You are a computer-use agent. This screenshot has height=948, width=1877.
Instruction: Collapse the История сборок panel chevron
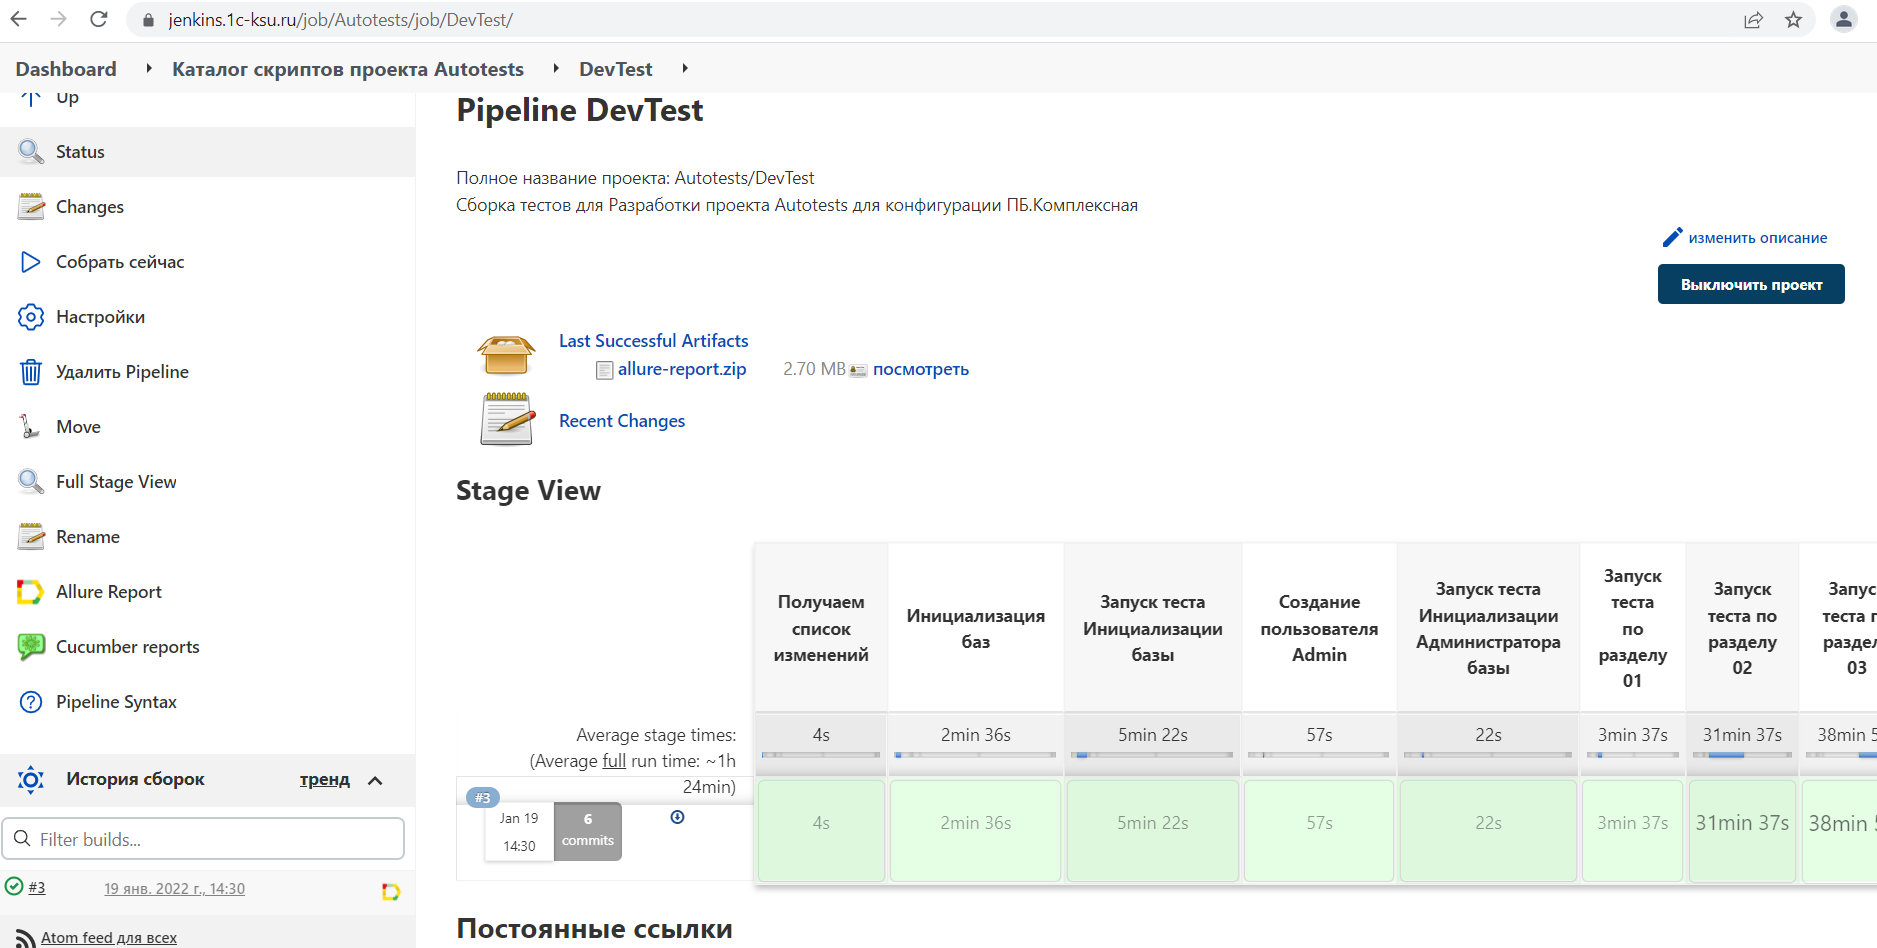(376, 780)
